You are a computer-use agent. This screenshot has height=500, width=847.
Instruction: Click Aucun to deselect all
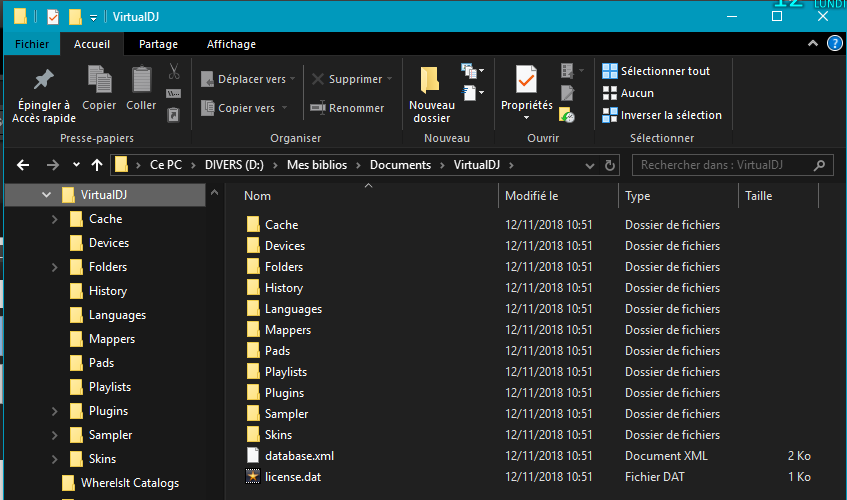click(x=628, y=93)
